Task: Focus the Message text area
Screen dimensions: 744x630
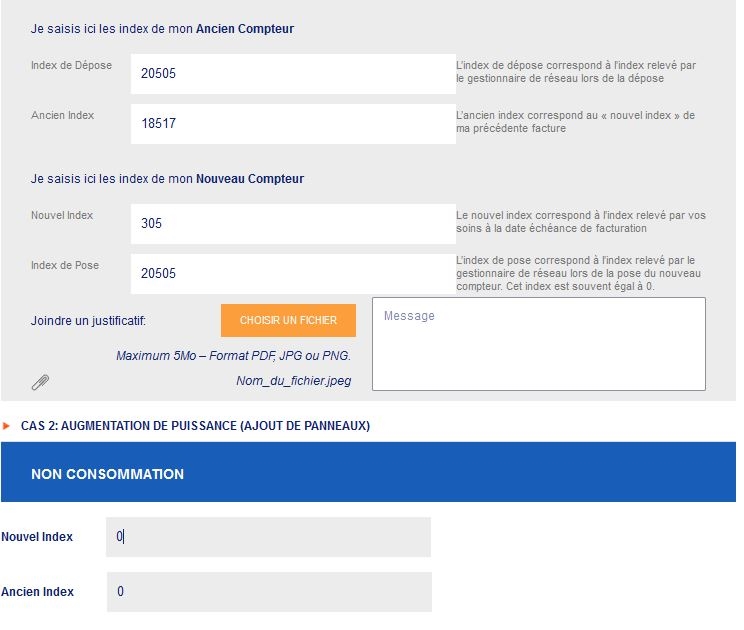Action: [x=538, y=343]
